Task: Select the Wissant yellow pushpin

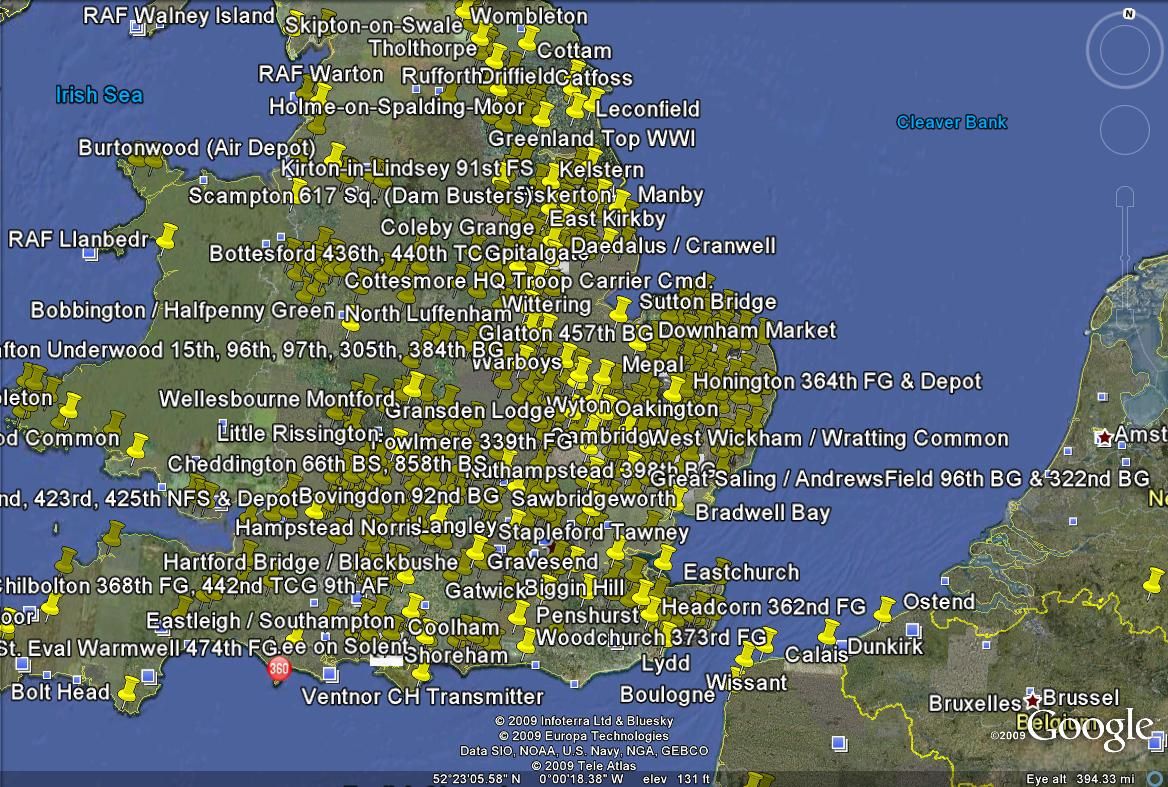Action: pos(745,654)
